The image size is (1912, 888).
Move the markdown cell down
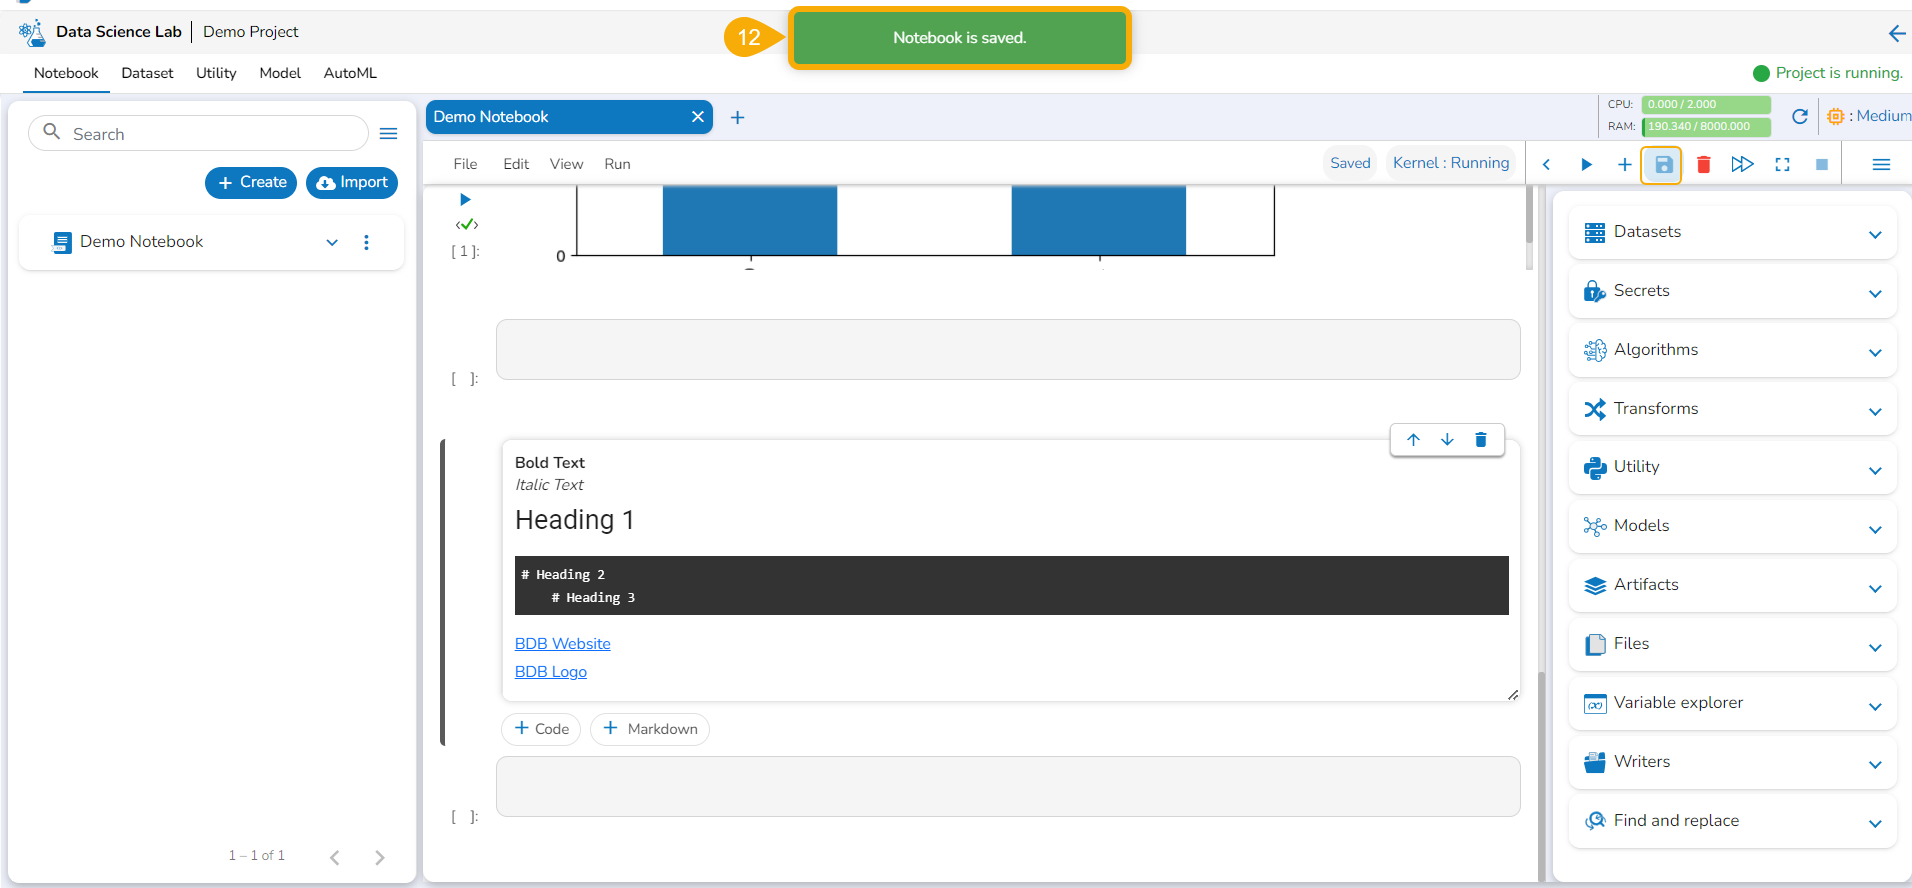point(1447,439)
